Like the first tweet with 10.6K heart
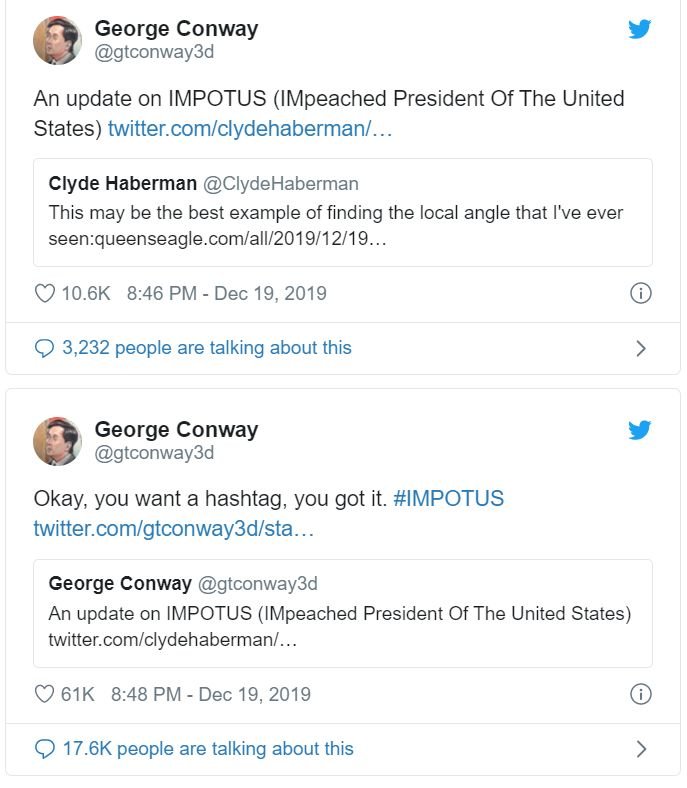The image size is (687, 788). click(x=44, y=294)
